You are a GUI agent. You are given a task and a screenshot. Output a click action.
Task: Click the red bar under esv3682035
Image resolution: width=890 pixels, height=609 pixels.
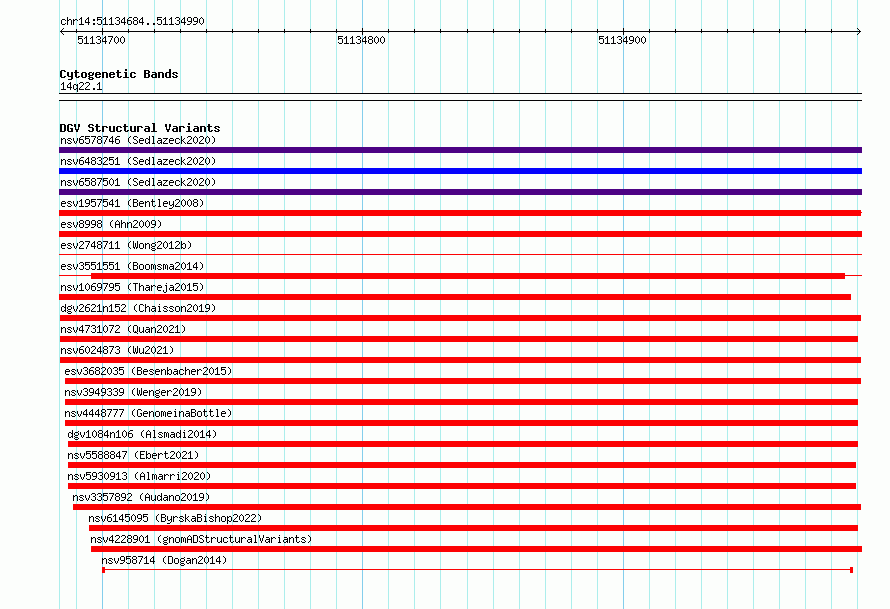tap(463, 381)
